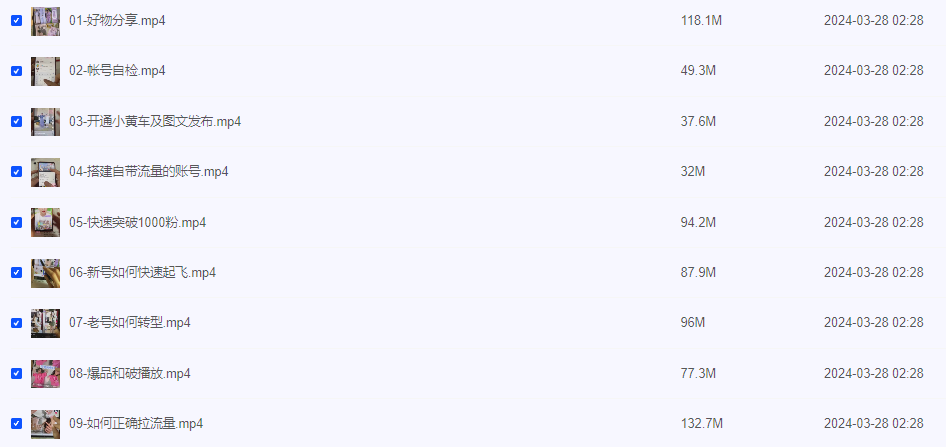Click the 118.1M file size entry
The image size is (946, 447).
click(701, 21)
